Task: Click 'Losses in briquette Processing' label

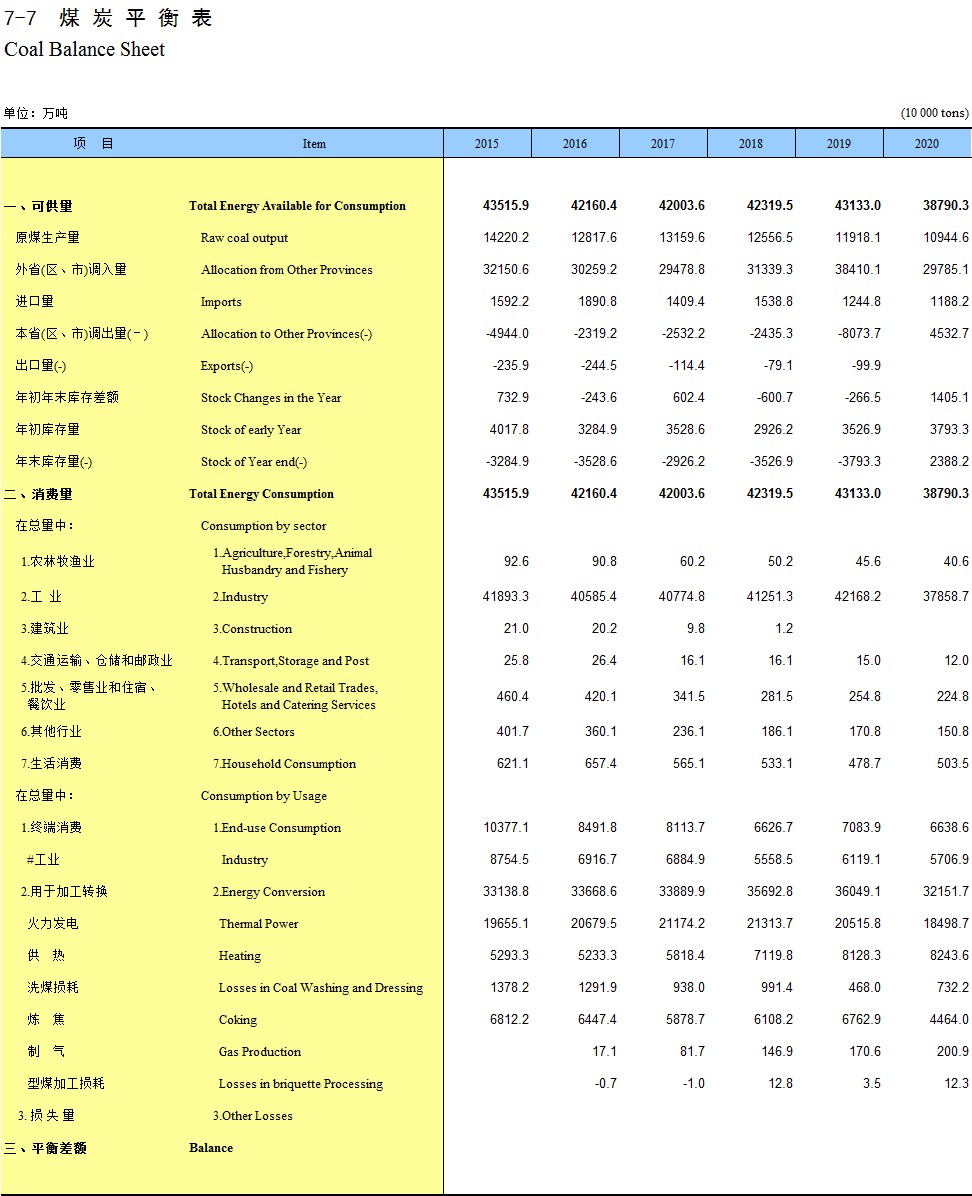Action: click(301, 1085)
